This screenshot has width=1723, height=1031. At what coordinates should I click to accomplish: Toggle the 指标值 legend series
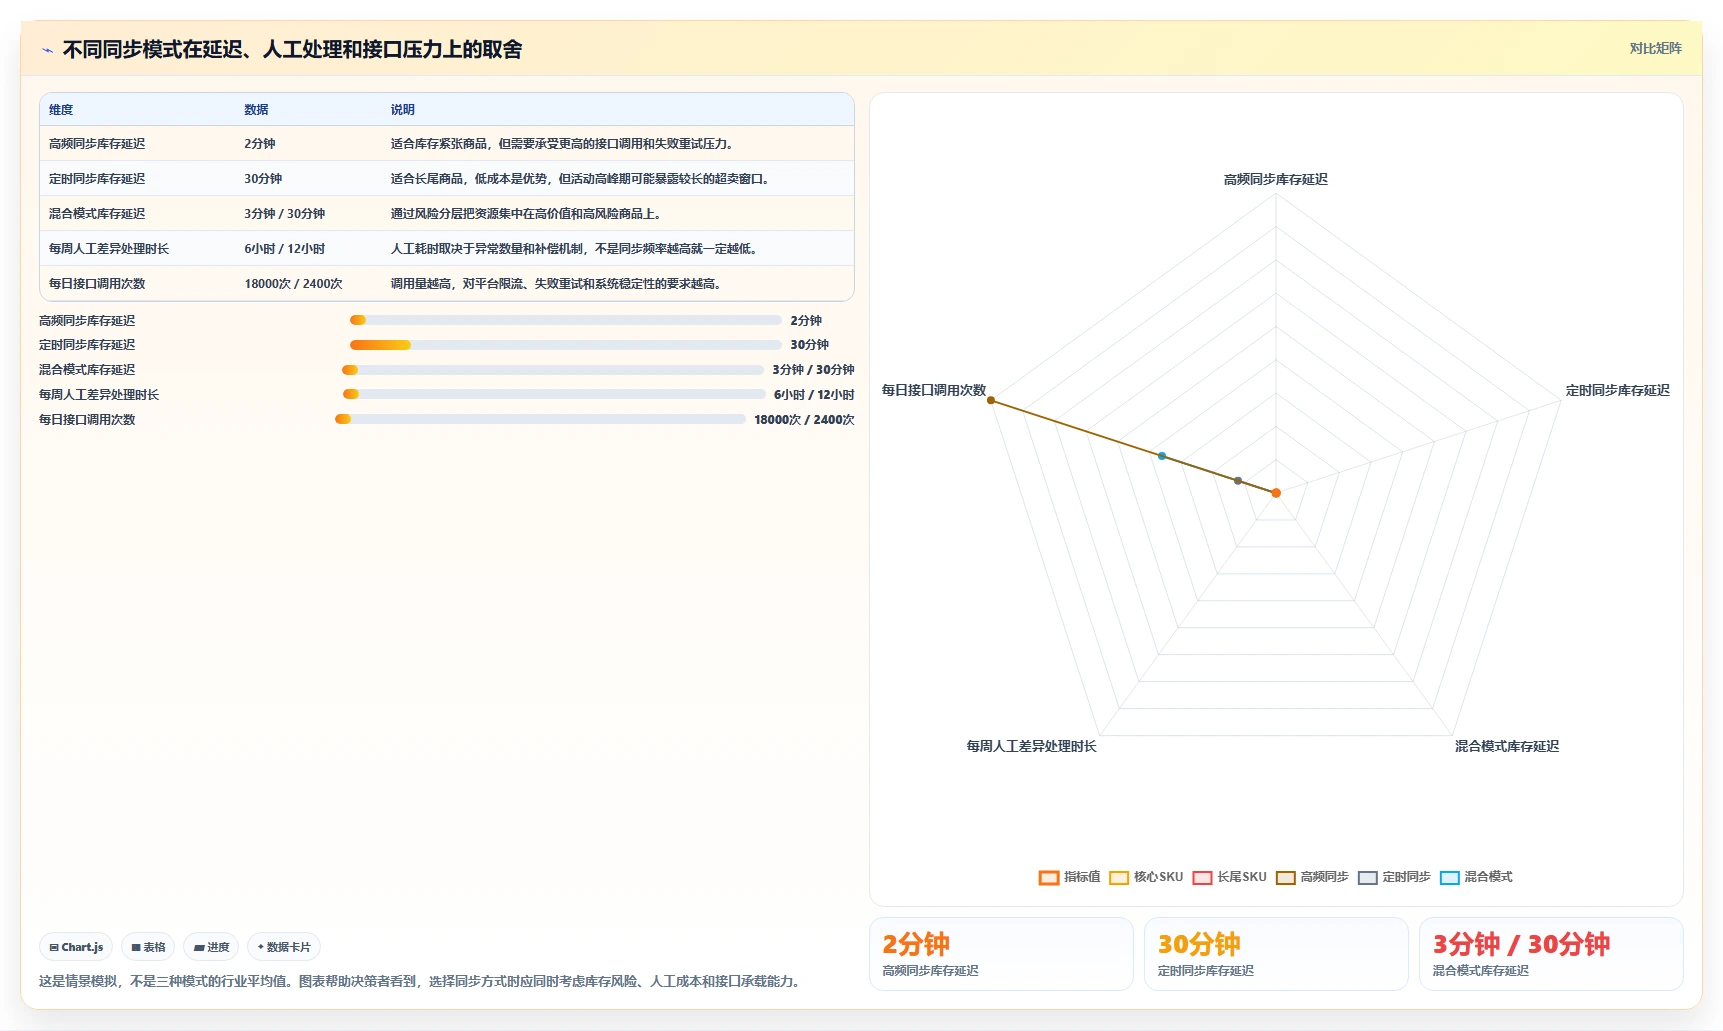click(1069, 877)
